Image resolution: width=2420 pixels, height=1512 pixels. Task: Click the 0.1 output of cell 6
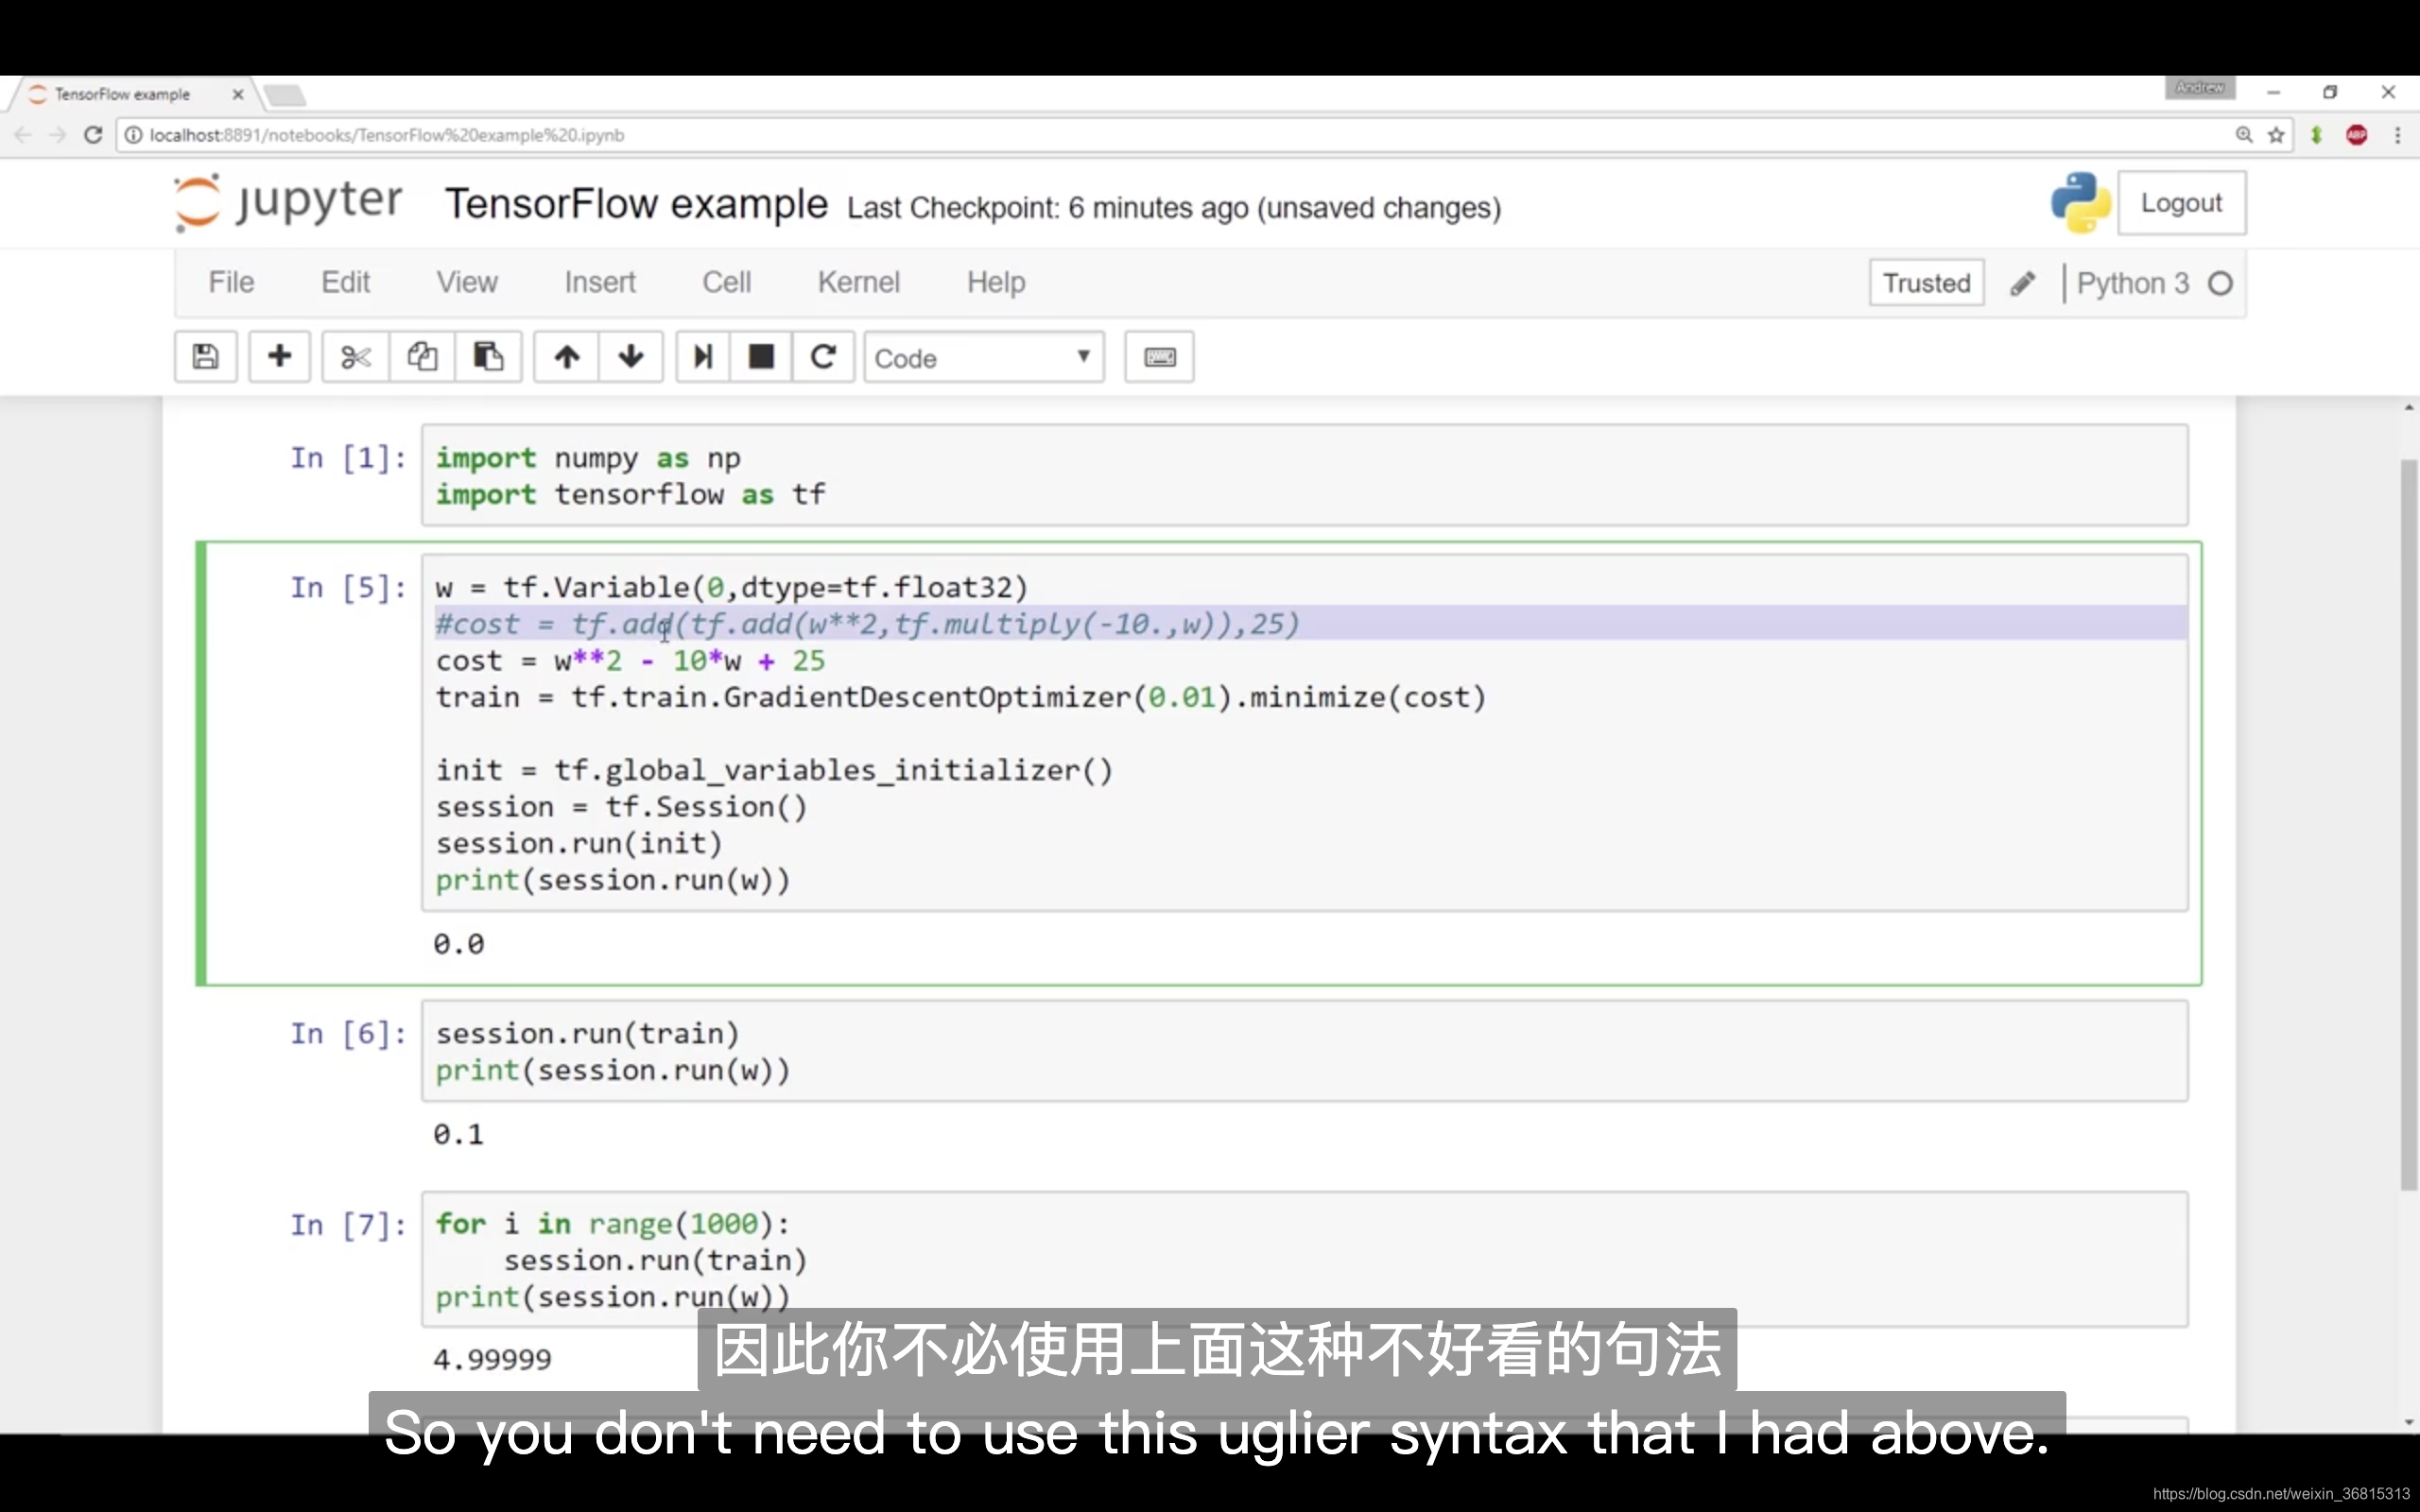pos(458,1134)
